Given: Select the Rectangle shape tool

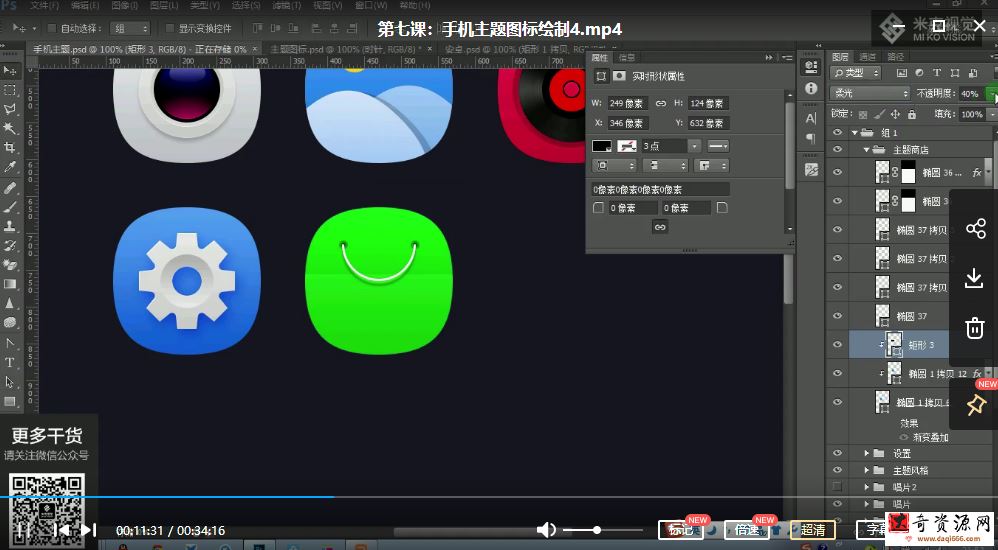Looking at the screenshot, I should pos(10,402).
